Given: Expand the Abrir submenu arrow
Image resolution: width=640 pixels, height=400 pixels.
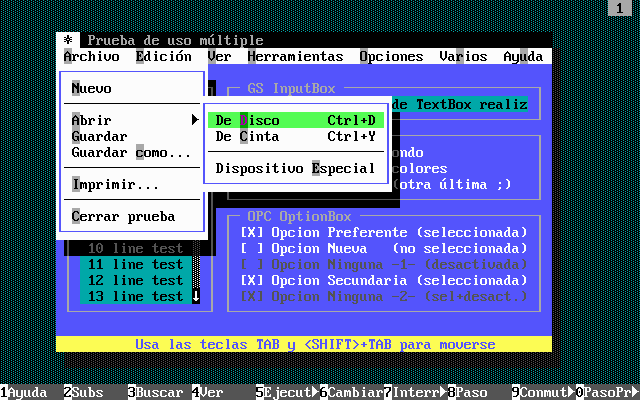Looking at the screenshot, I should tap(195, 120).
